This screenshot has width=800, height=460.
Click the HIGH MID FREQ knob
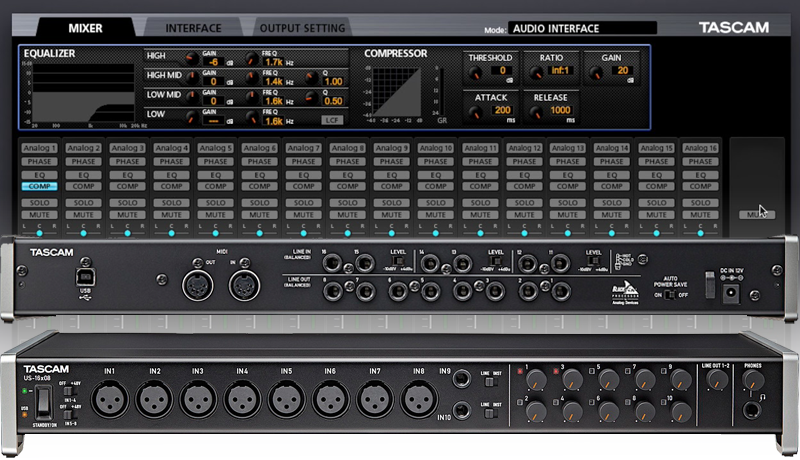[252, 78]
